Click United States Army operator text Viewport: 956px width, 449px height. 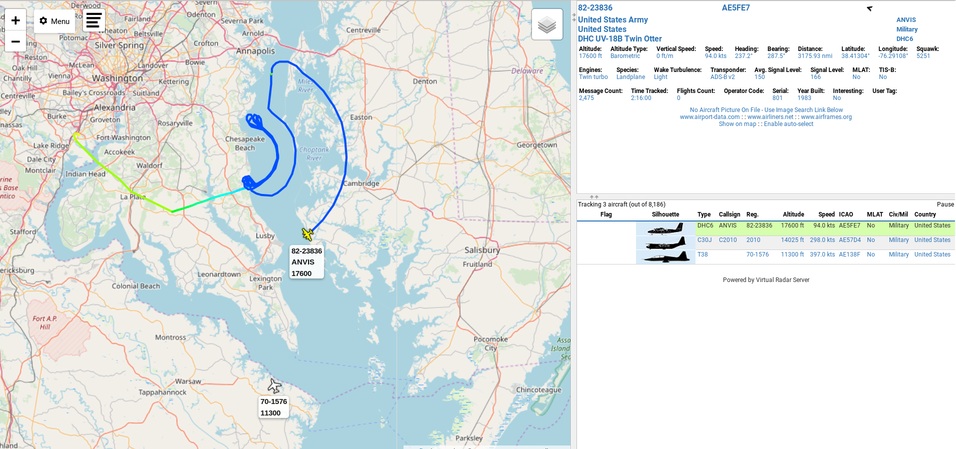coord(613,20)
